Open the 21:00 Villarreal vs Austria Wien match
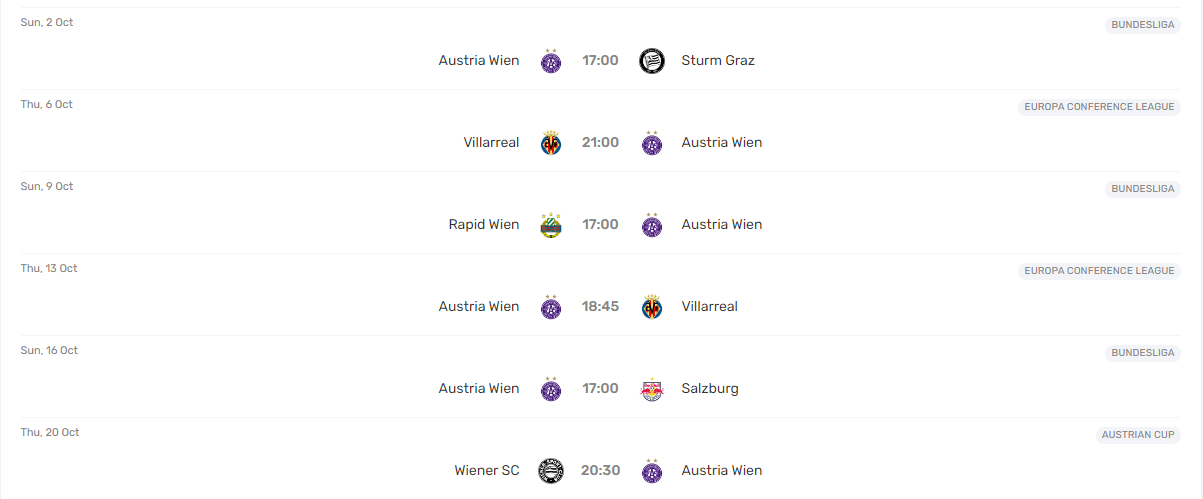The height and width of the screenshot is (499, 1203). pos(601,142)
